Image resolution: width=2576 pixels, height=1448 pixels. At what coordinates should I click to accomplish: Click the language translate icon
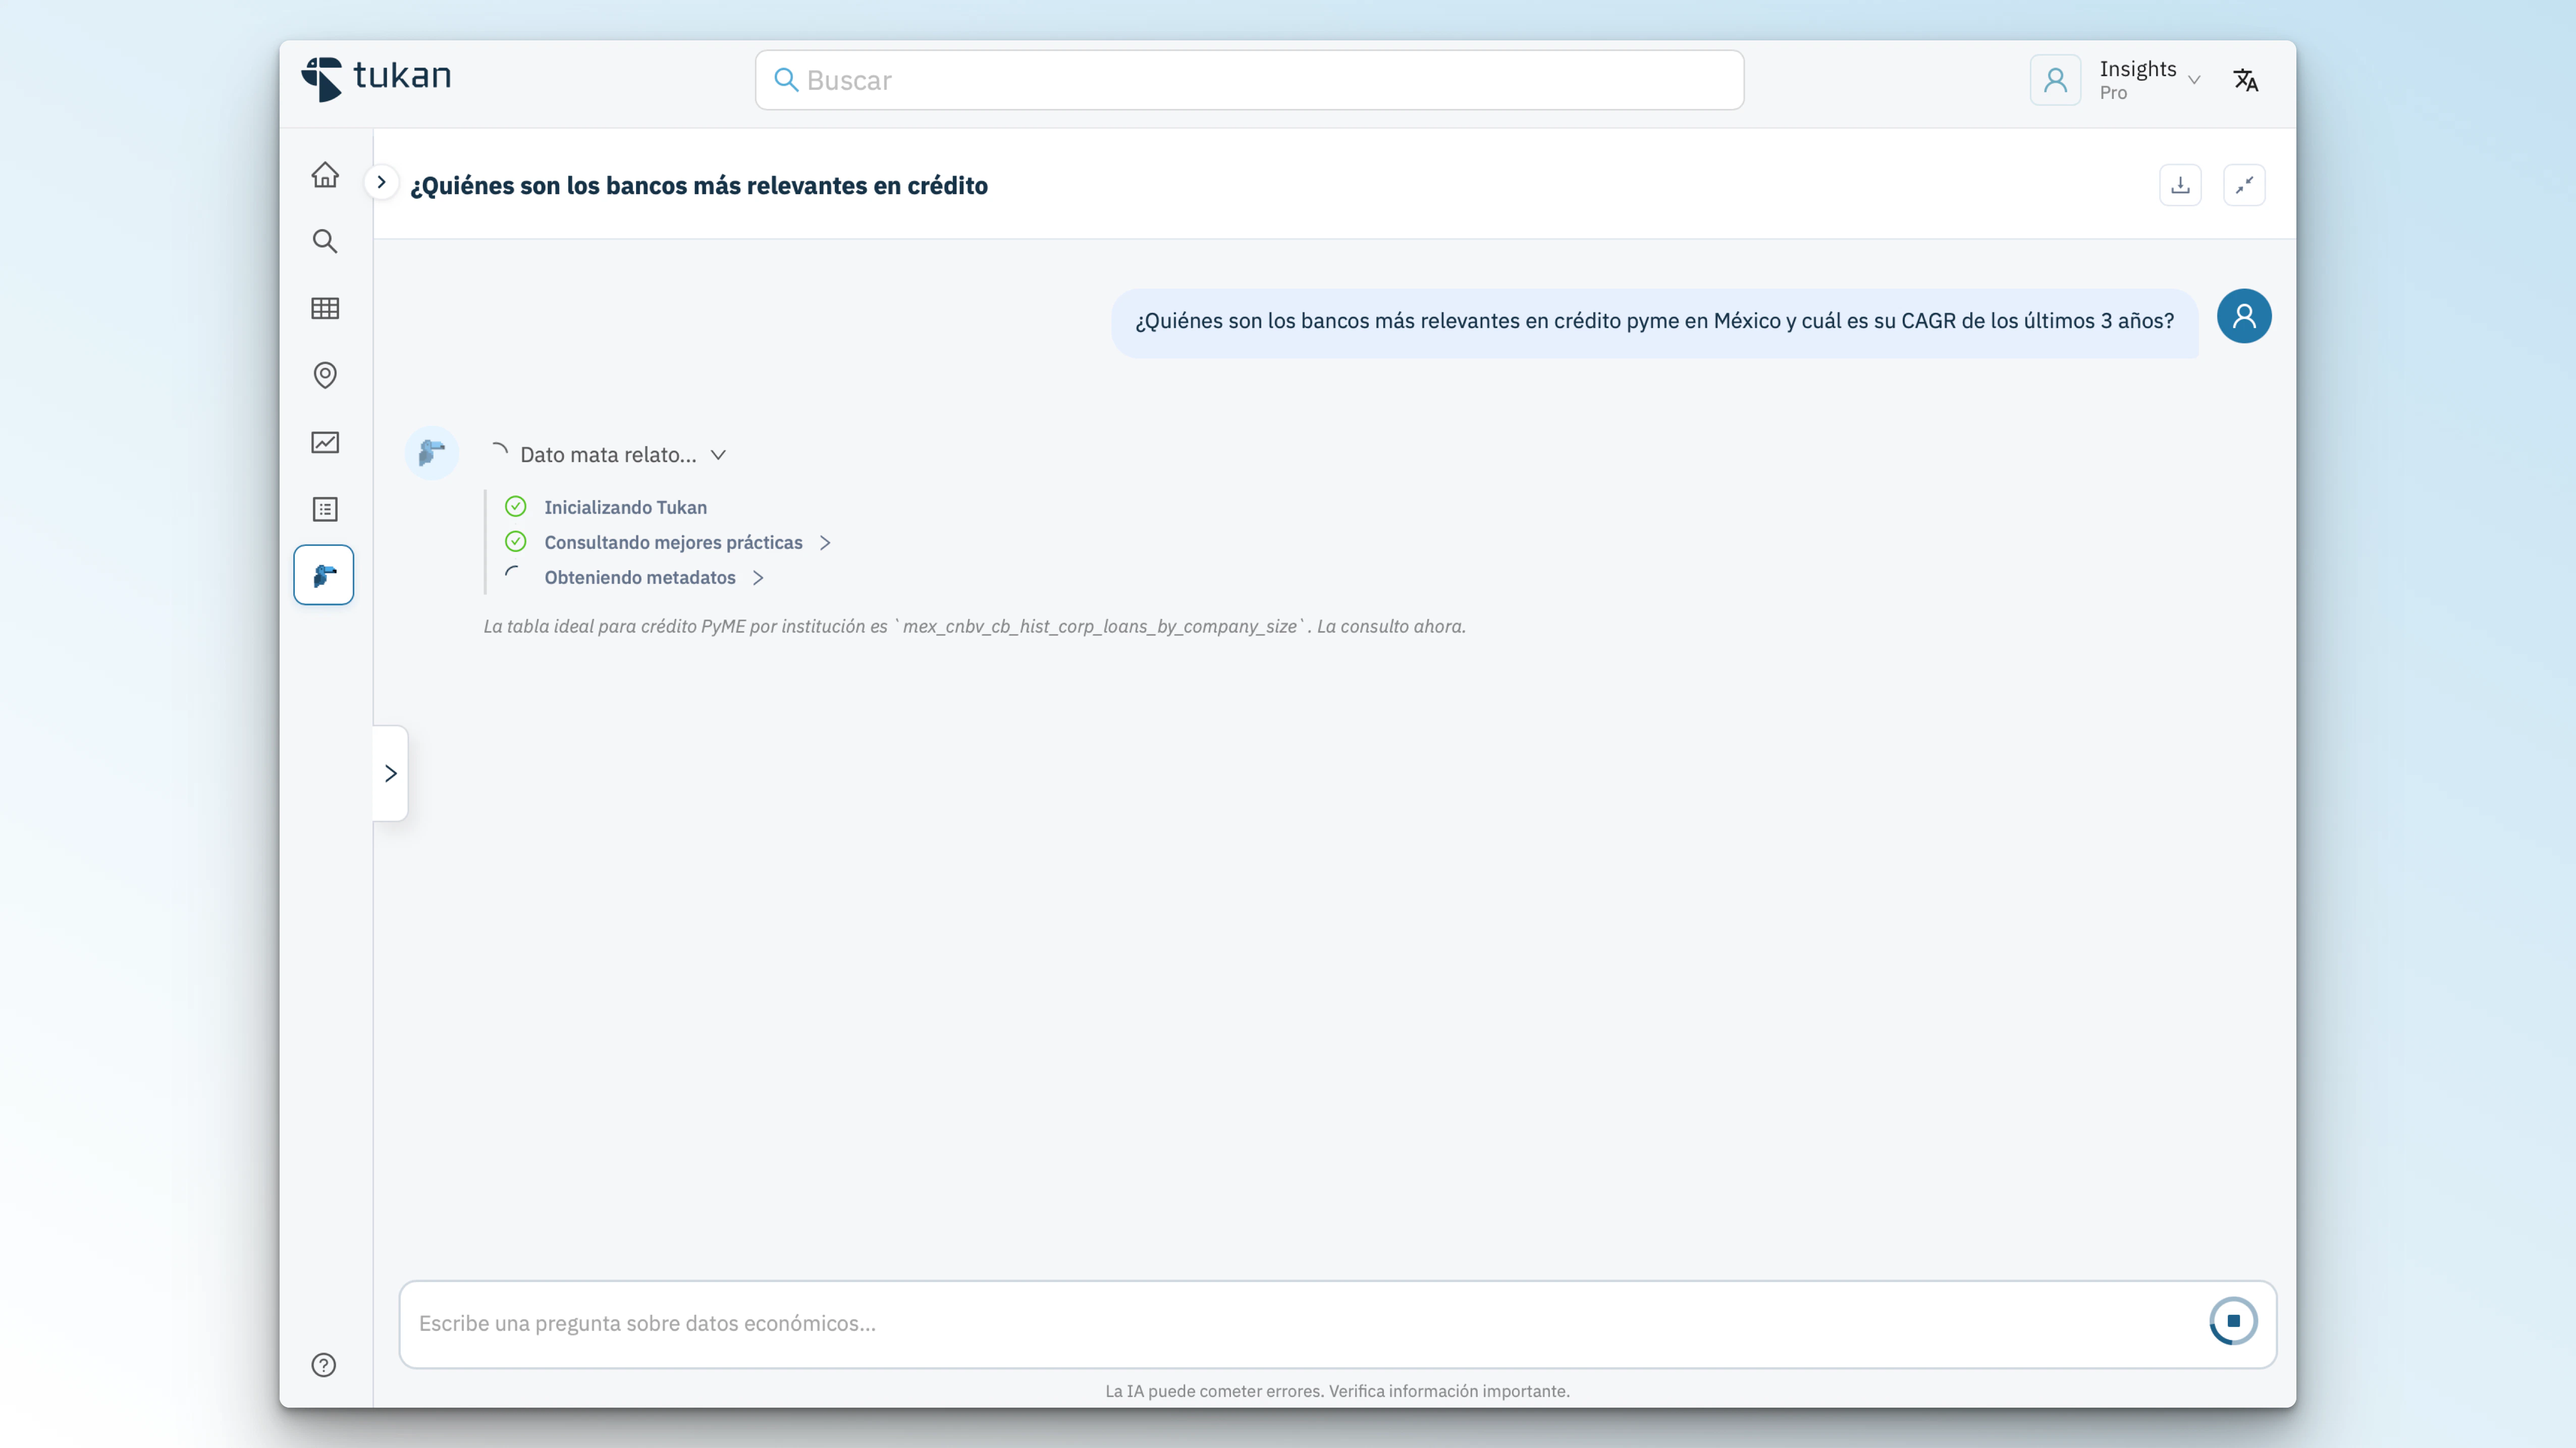pos(2246,80)
